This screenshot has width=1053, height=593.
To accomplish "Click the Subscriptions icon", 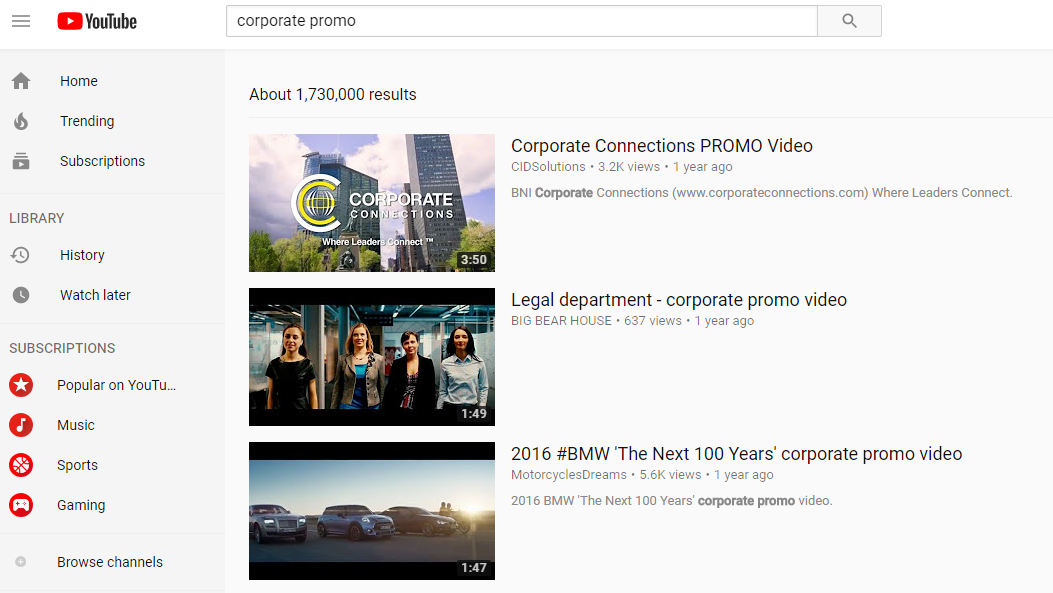I will click(x=20, y=161).
